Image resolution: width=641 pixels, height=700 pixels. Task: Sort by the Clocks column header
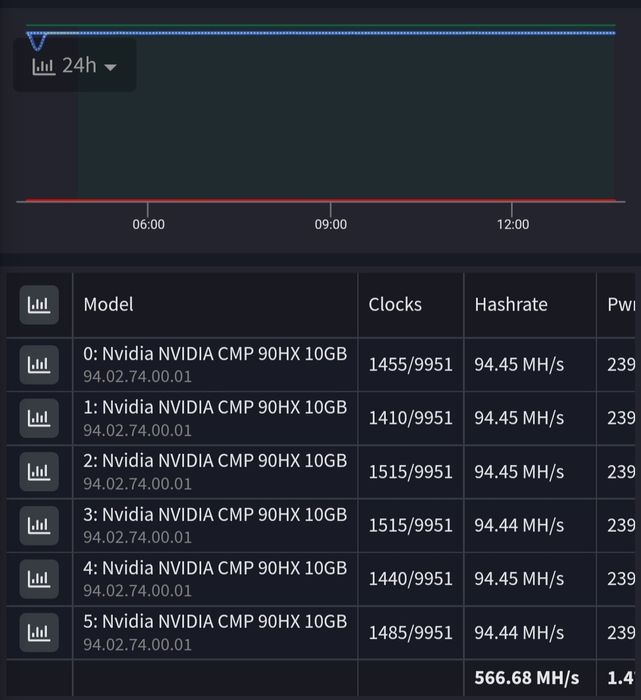pyautogui.click(x=395, y=304)
